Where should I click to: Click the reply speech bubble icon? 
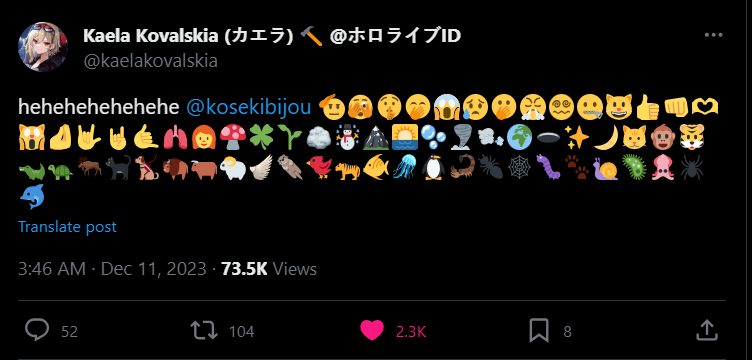37,331
